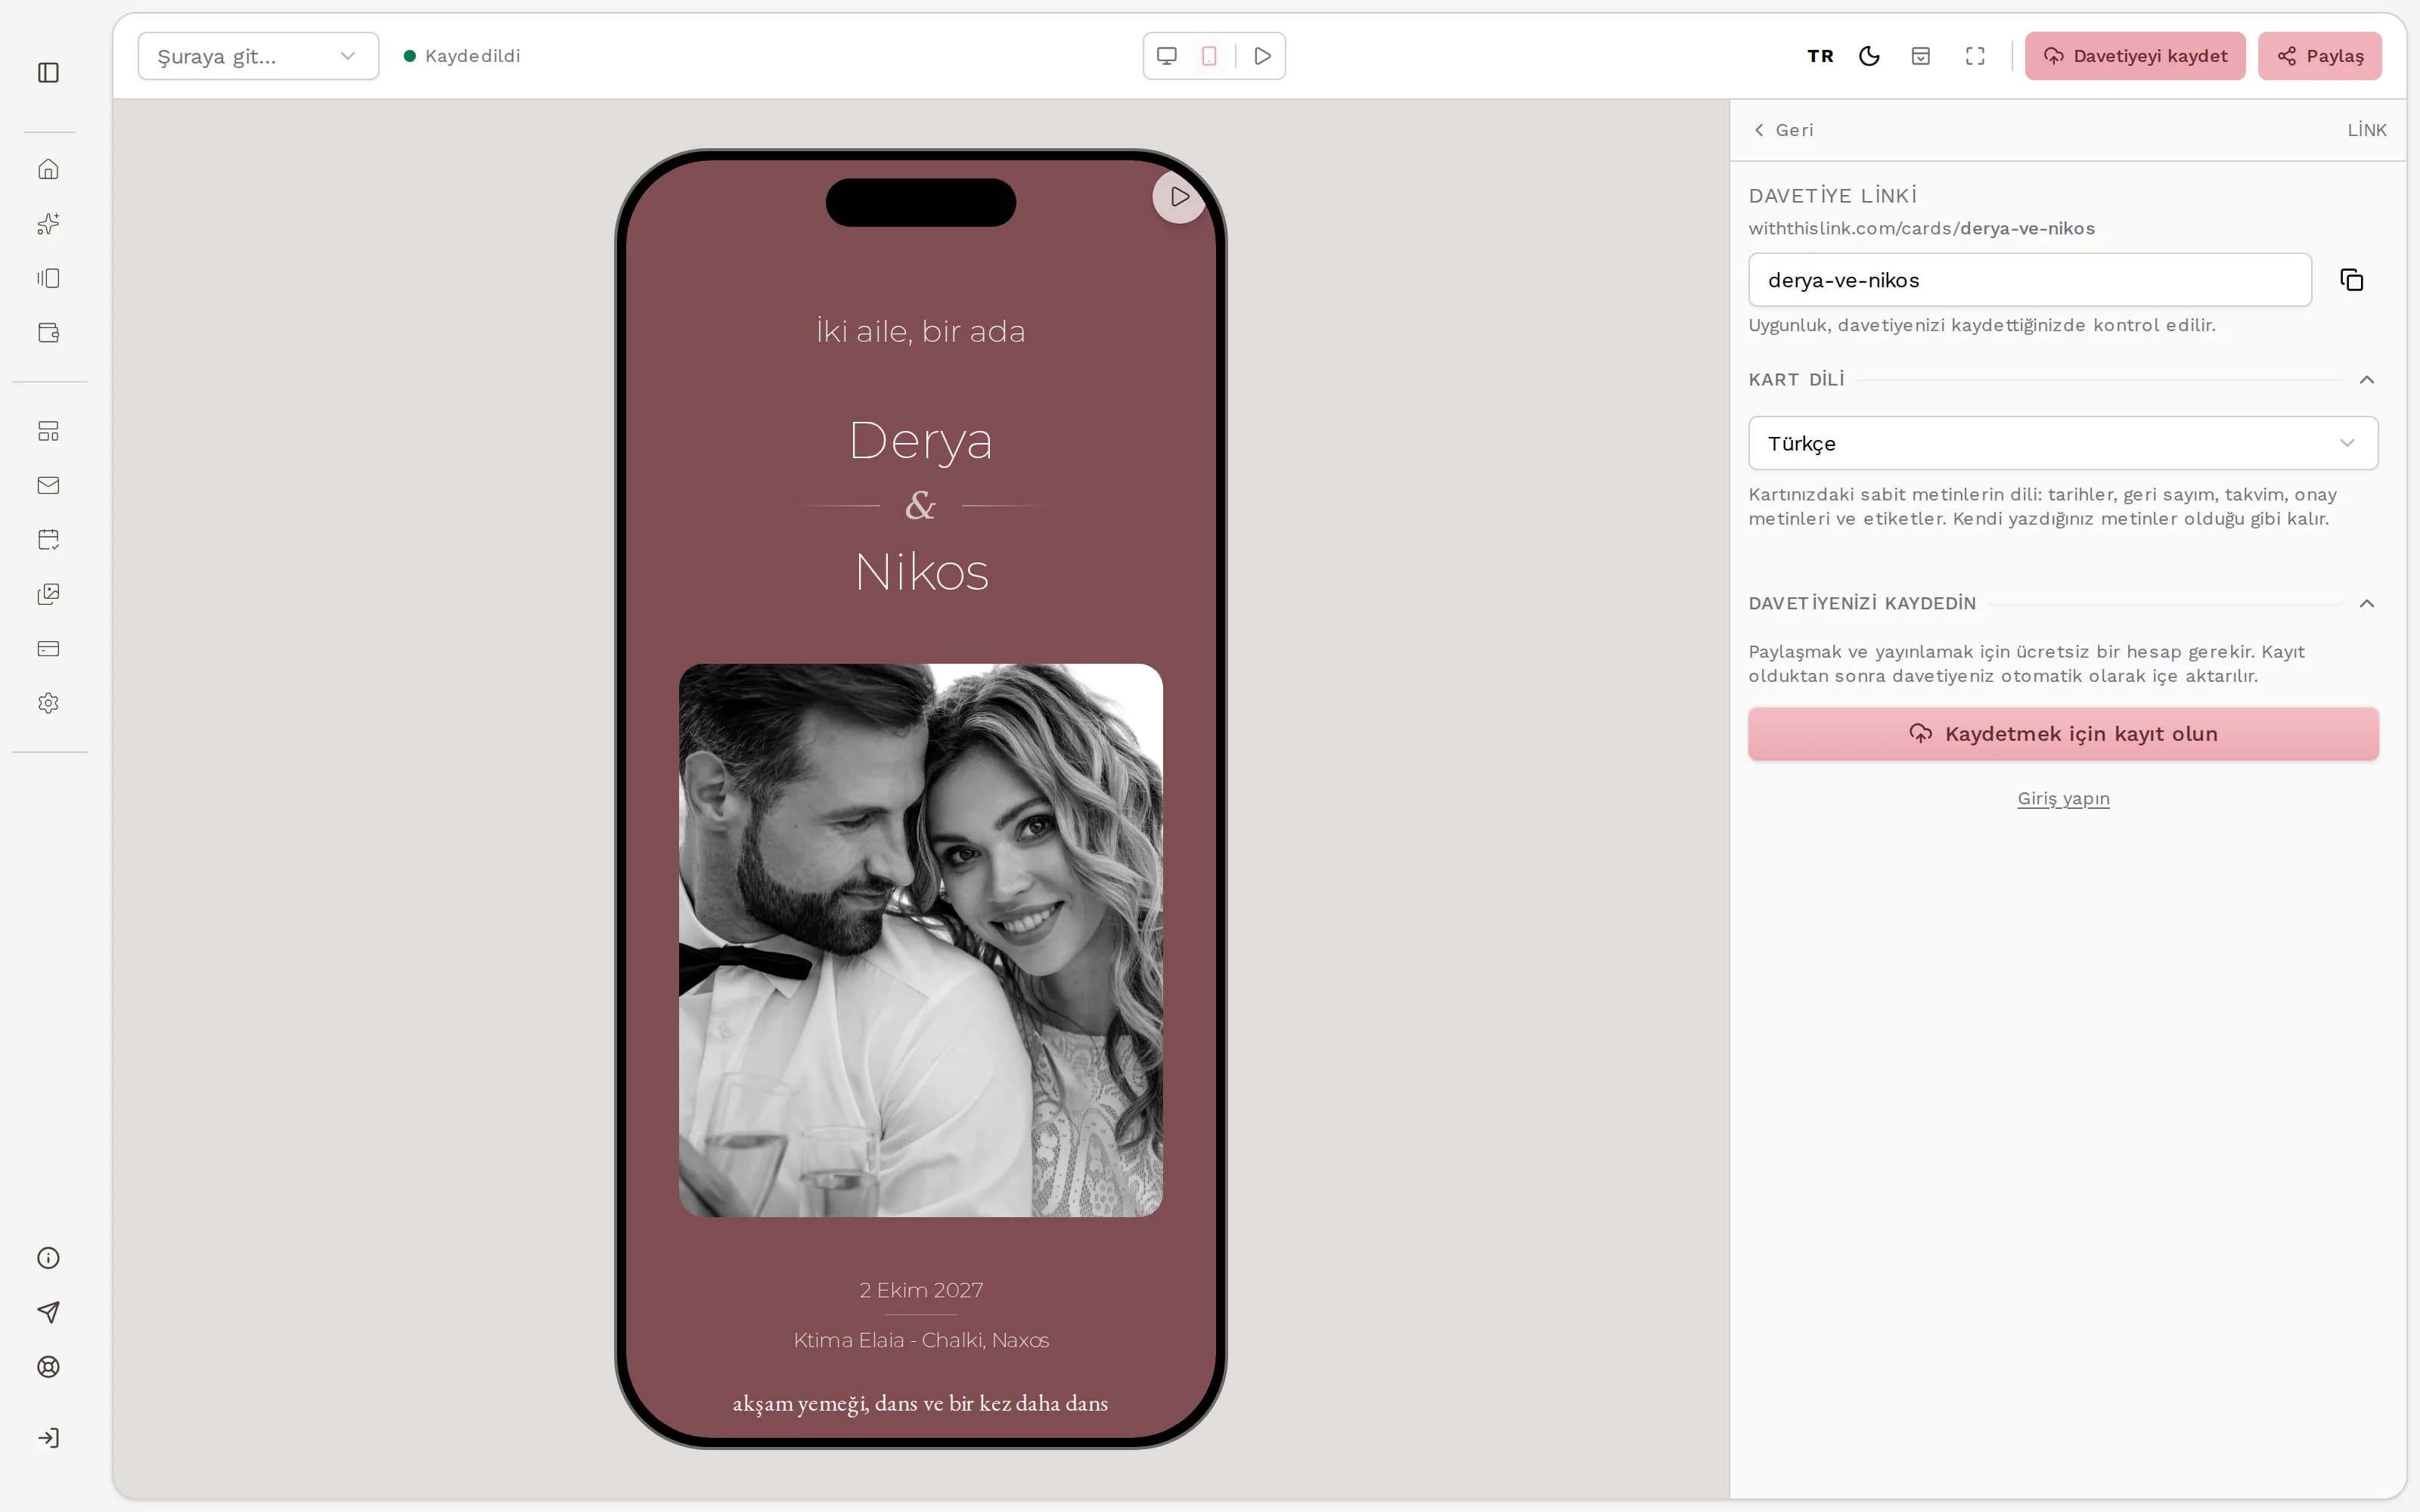Click the info circle icon in sidebar
The image size is (2420, 1512).
coord(48,1258)
